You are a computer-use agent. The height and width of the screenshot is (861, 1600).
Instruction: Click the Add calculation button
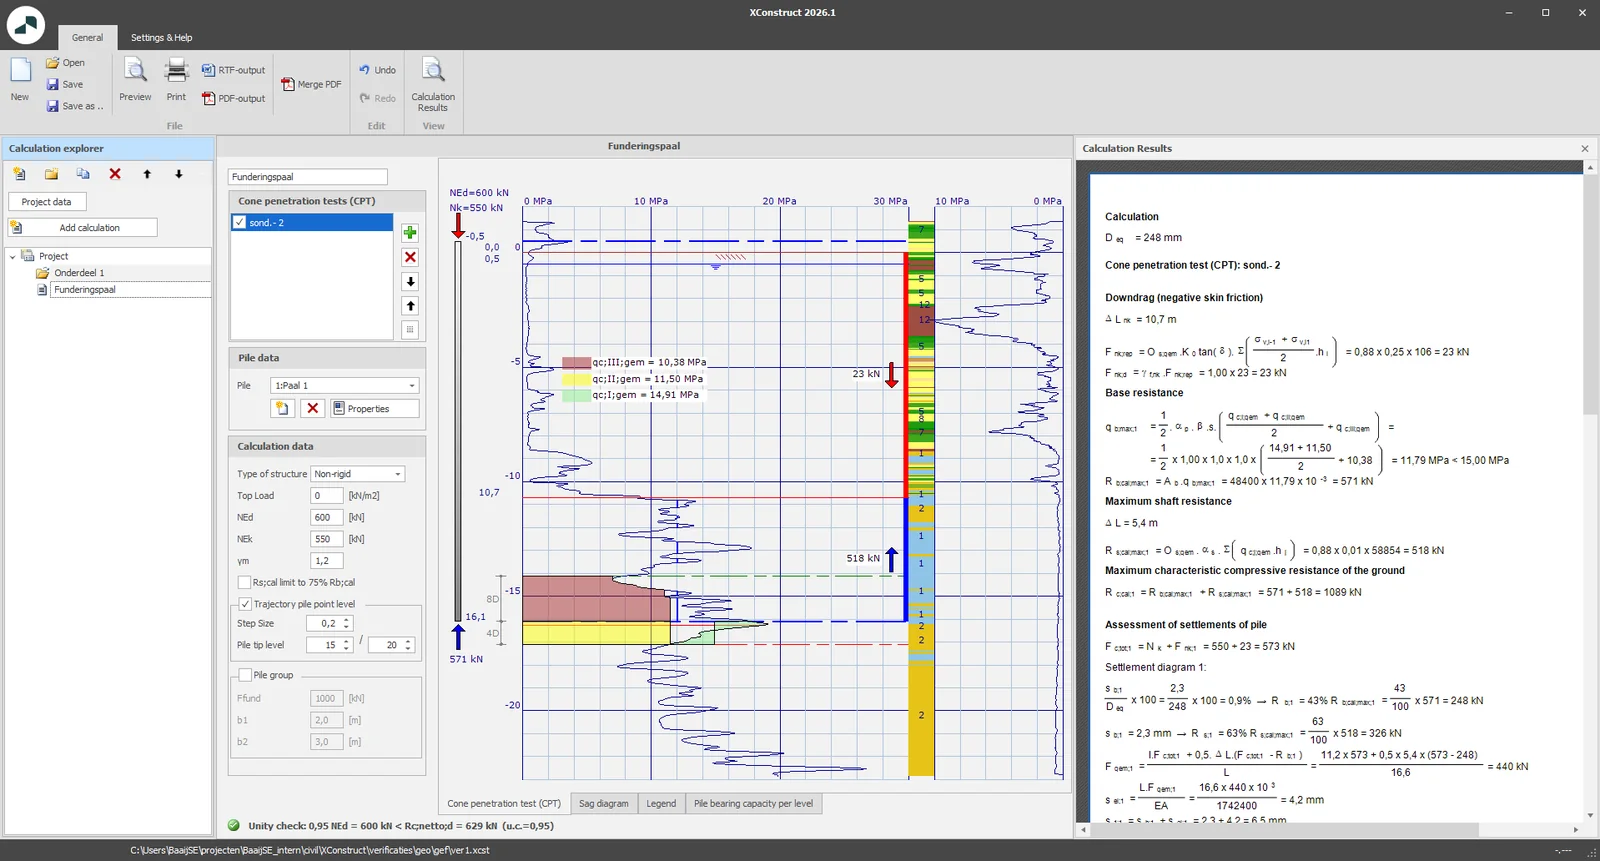(x=82, y=228)
